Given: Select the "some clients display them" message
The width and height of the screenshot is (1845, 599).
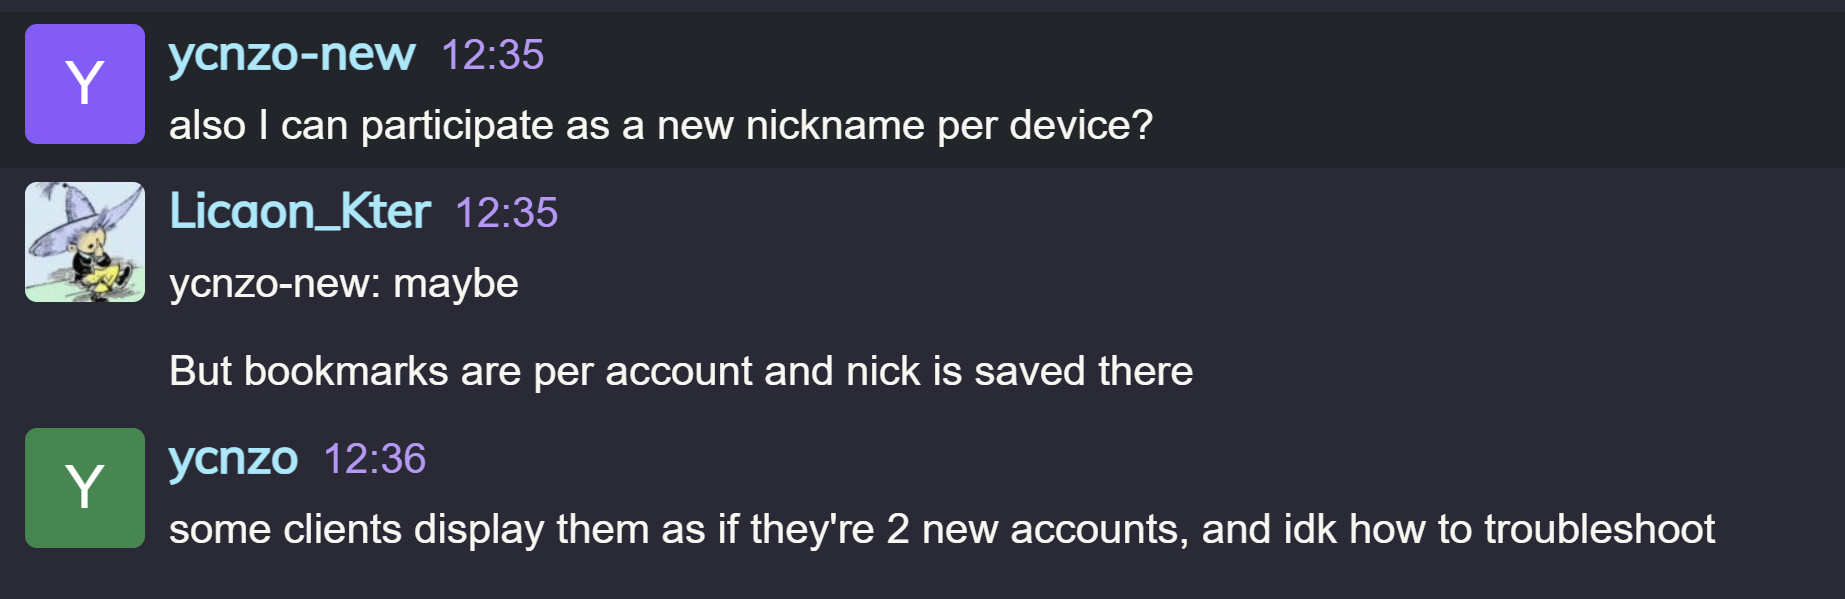Looking at the screenshot, I should [x=940, y=530].
